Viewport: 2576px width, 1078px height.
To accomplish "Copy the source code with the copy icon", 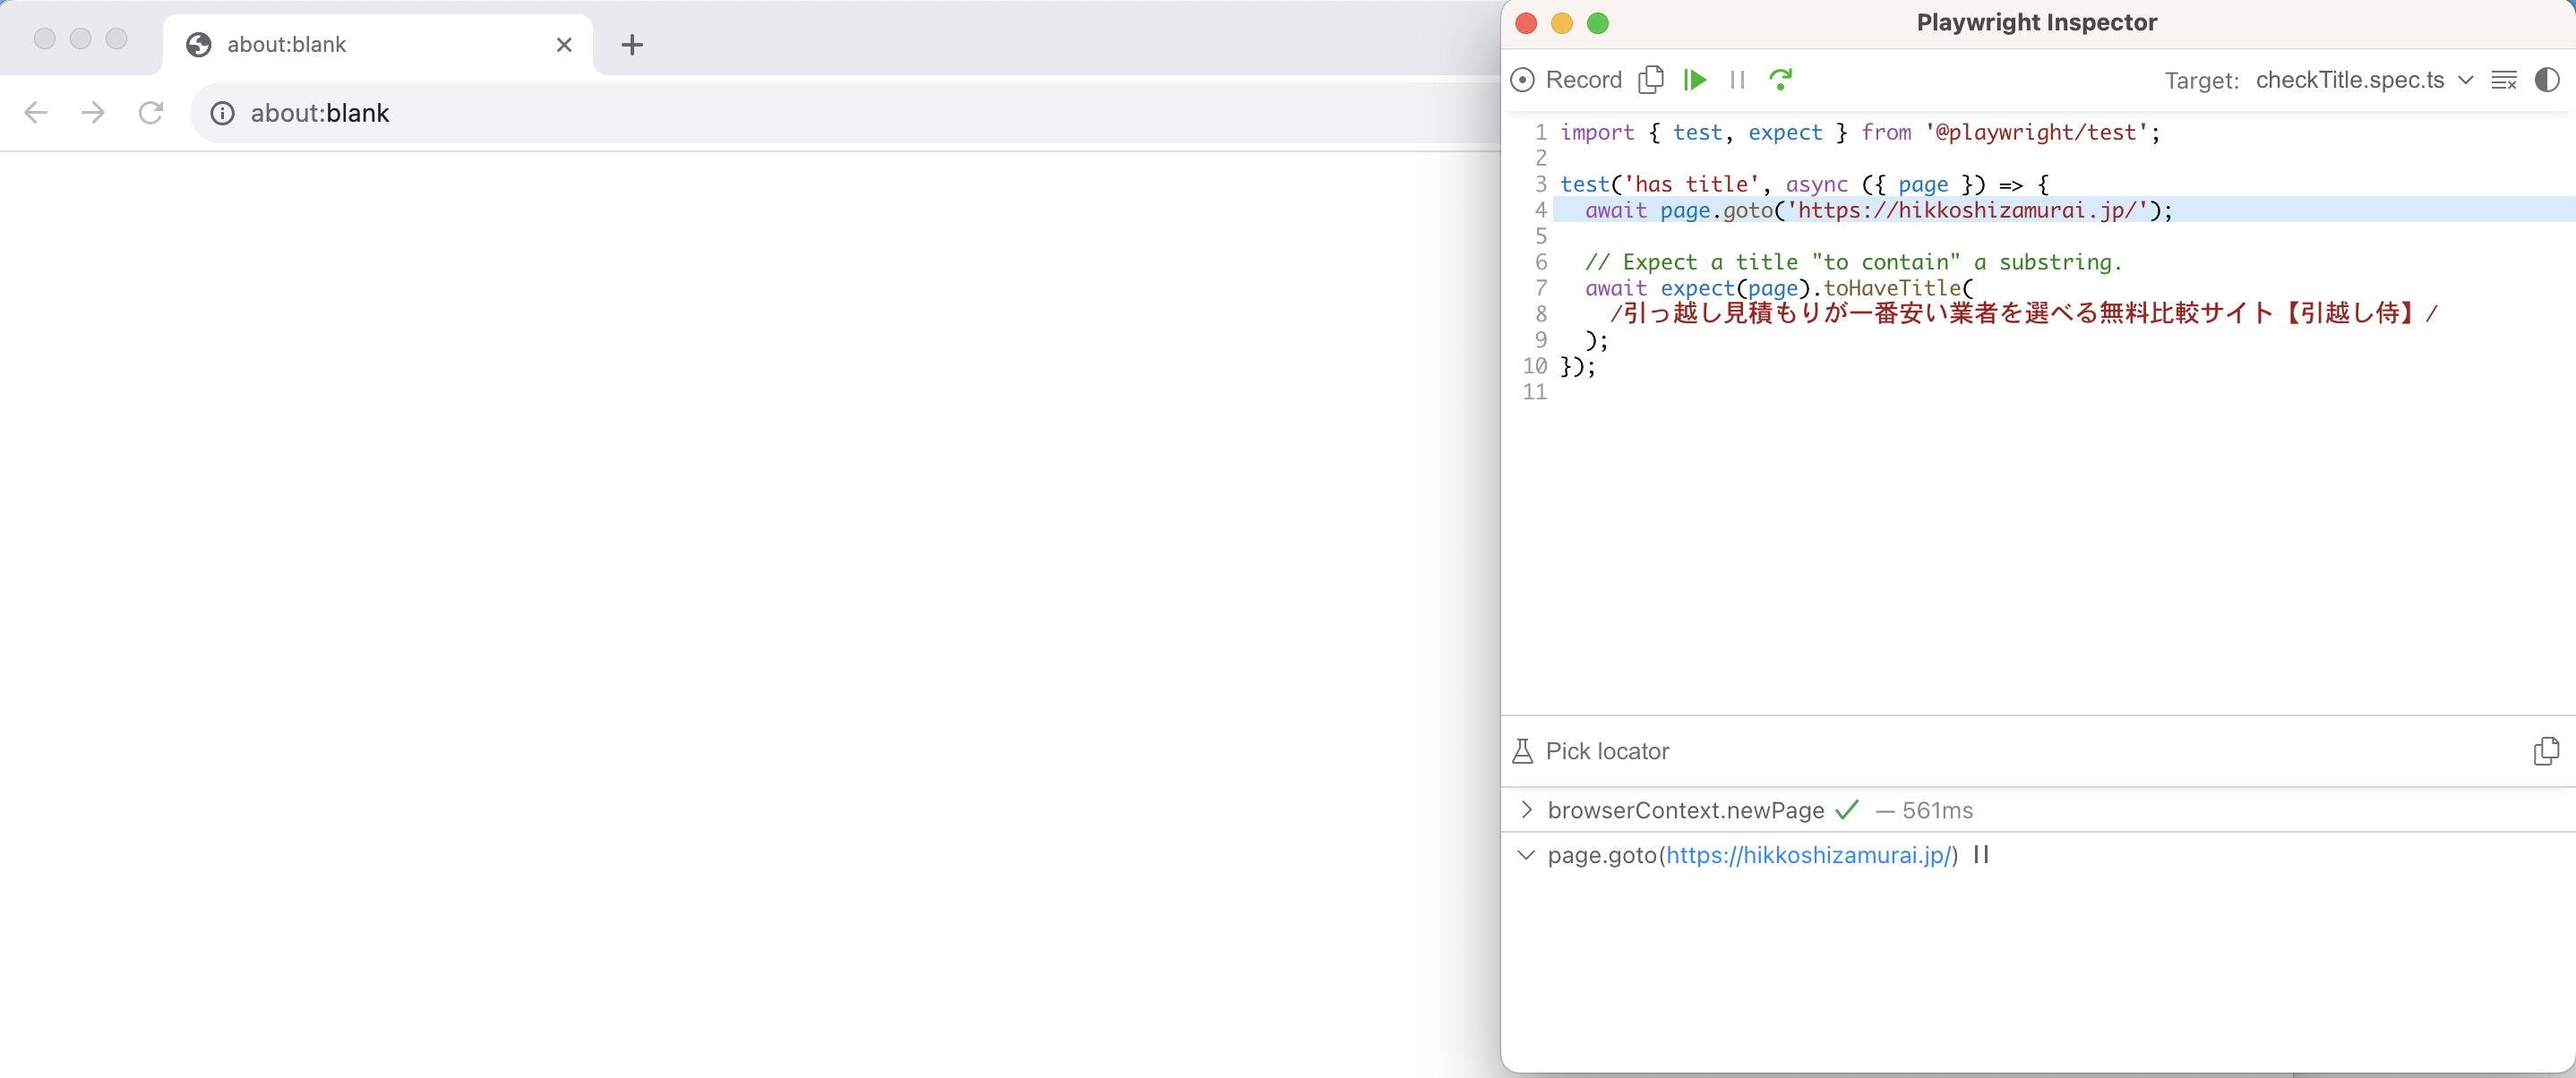I will (1651, 79).
